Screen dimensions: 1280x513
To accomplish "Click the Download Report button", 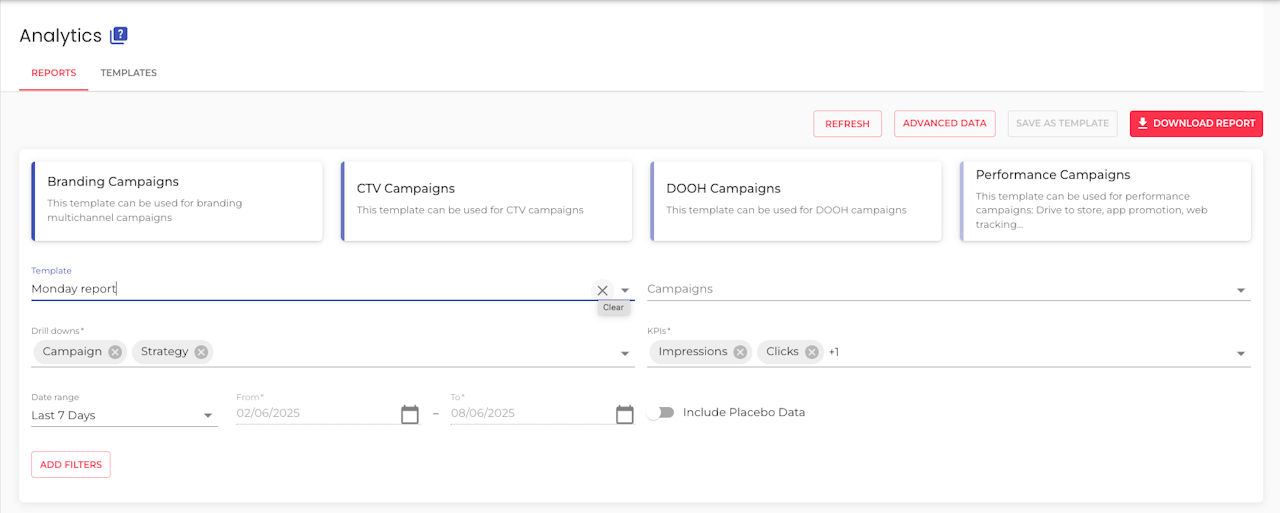I will (1196, 123).
